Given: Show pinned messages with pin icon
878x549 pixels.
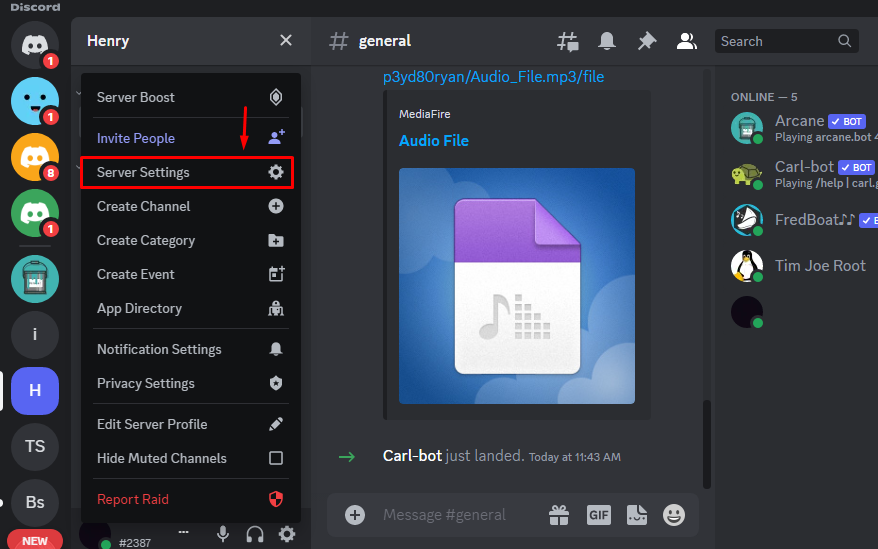Looking at the screenshot, I should 647,41.
